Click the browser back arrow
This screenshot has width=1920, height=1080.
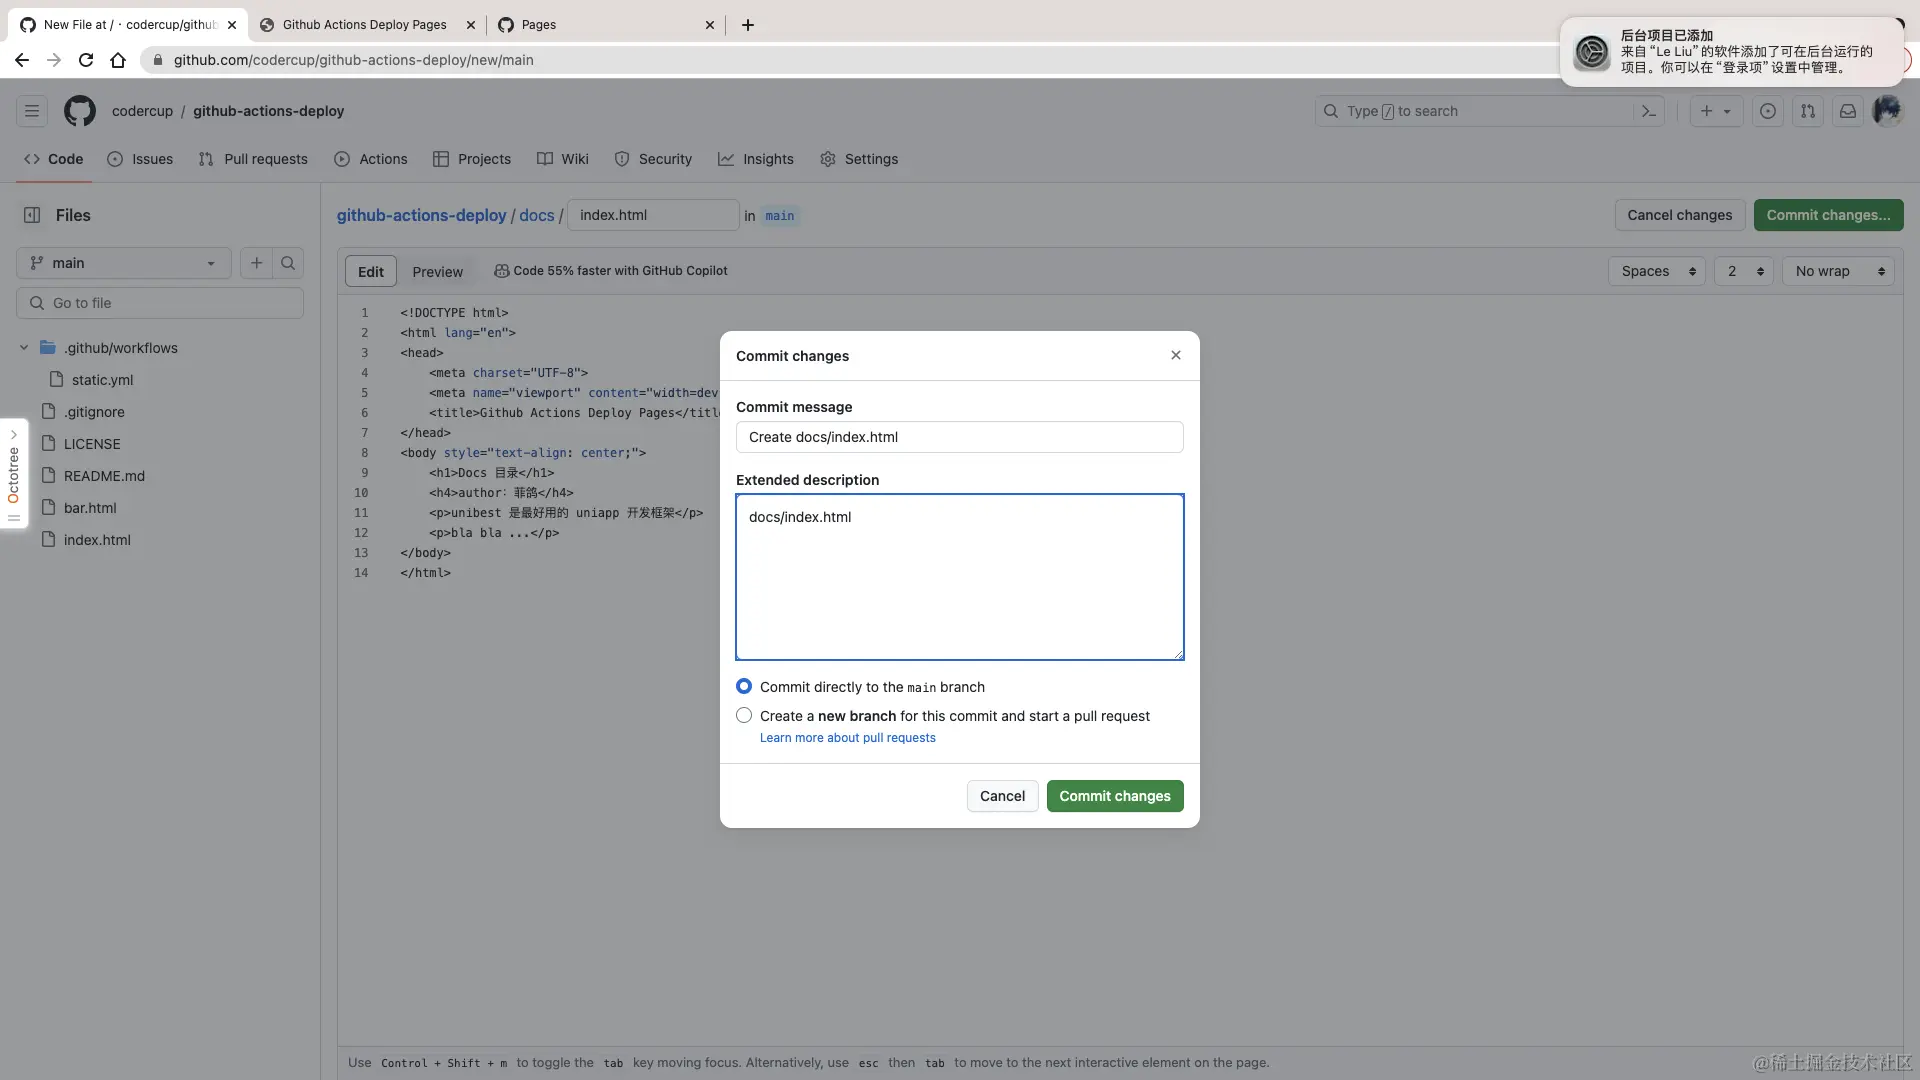(x=22, y=60)
